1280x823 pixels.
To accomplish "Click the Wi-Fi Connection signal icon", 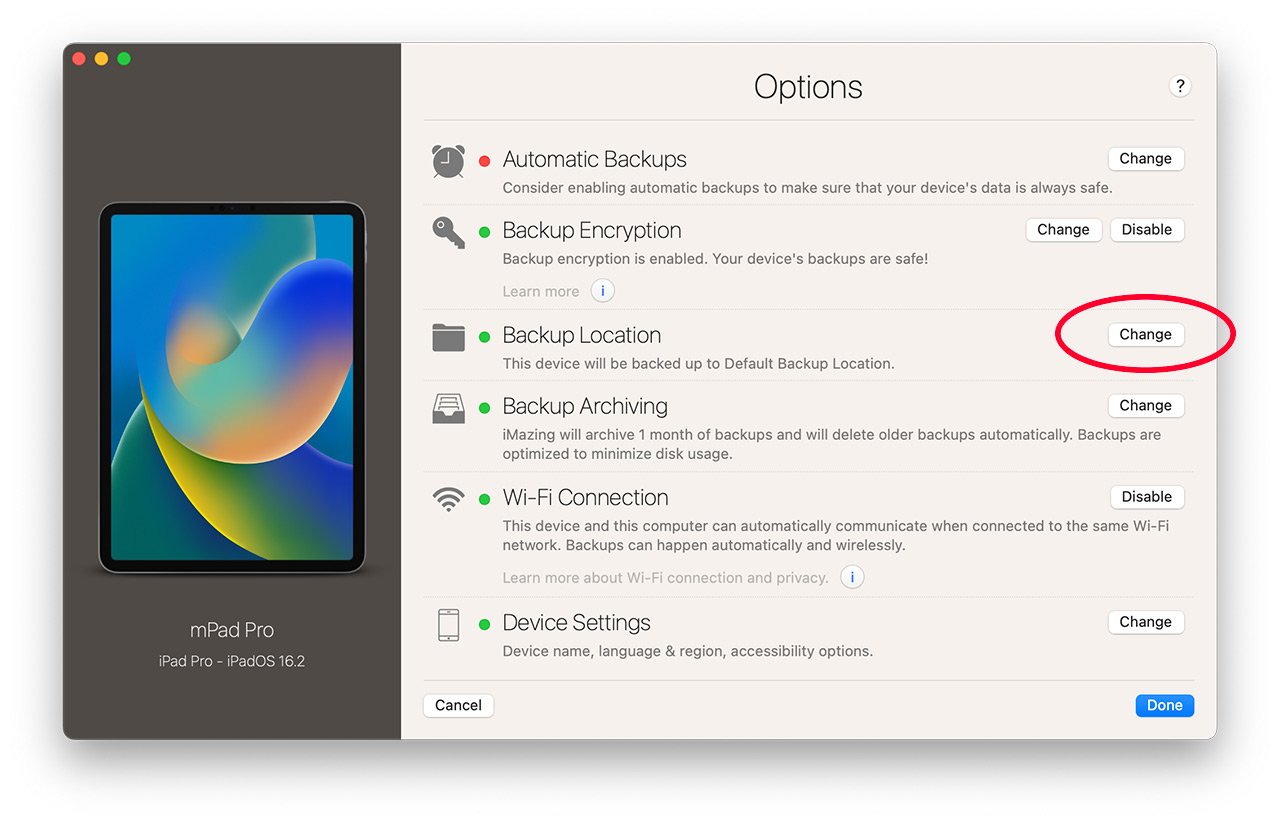I will (448, 500).
